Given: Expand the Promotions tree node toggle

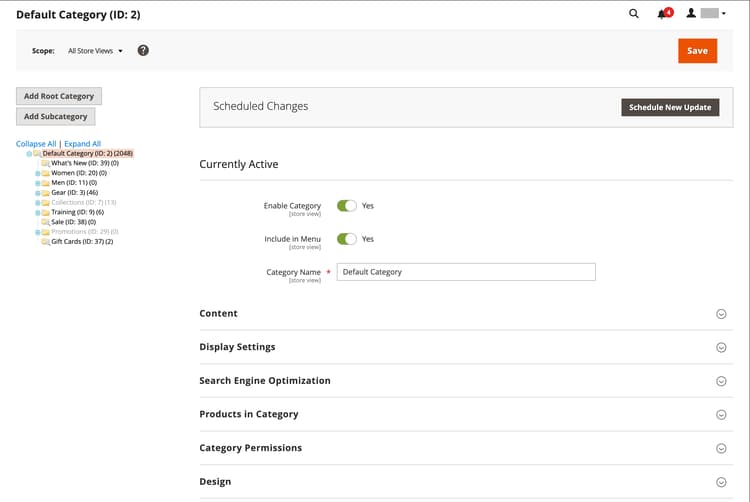Looking at the screenshot, I should coord(38,232).
